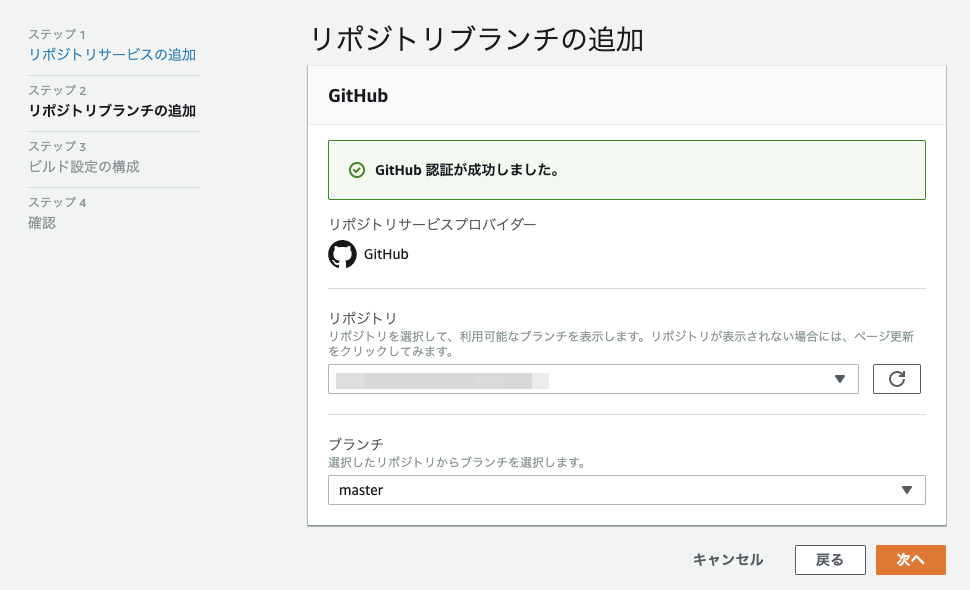Select step 4 確認

click(x=42, y=223)
